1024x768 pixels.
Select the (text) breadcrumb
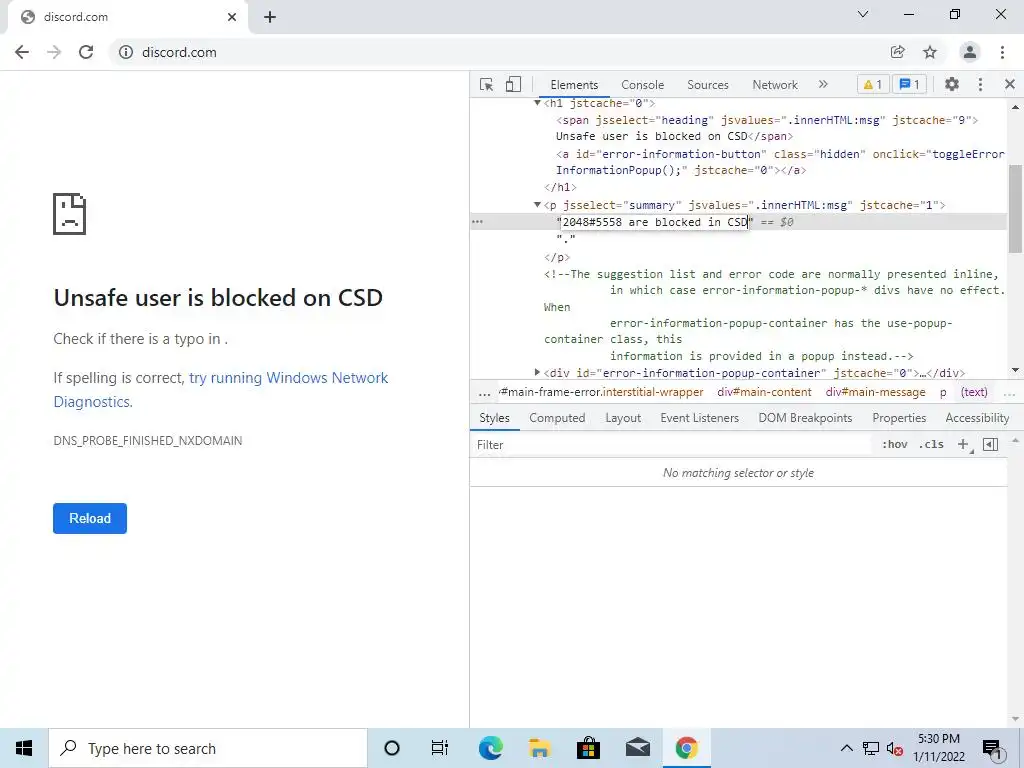pos(974,392)
